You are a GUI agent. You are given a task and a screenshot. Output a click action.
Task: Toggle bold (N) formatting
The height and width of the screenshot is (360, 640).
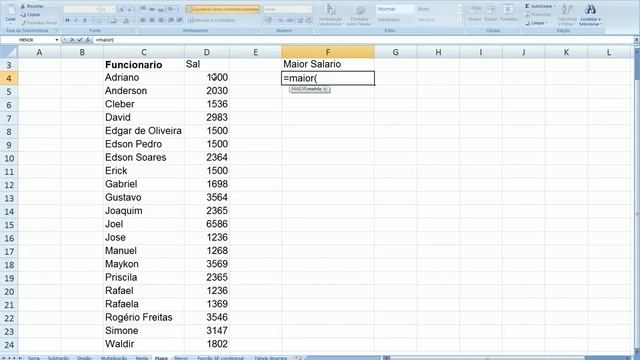[x=67, y=20]
